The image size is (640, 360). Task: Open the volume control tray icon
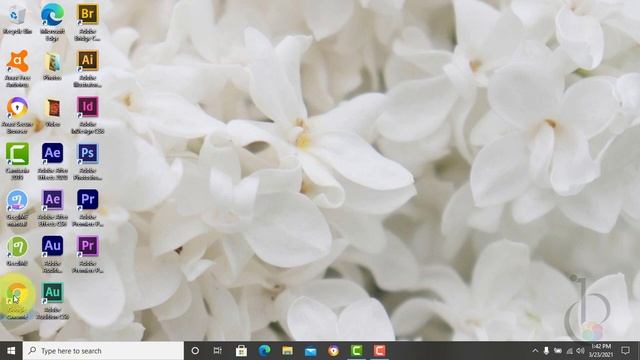coord(580,351)
